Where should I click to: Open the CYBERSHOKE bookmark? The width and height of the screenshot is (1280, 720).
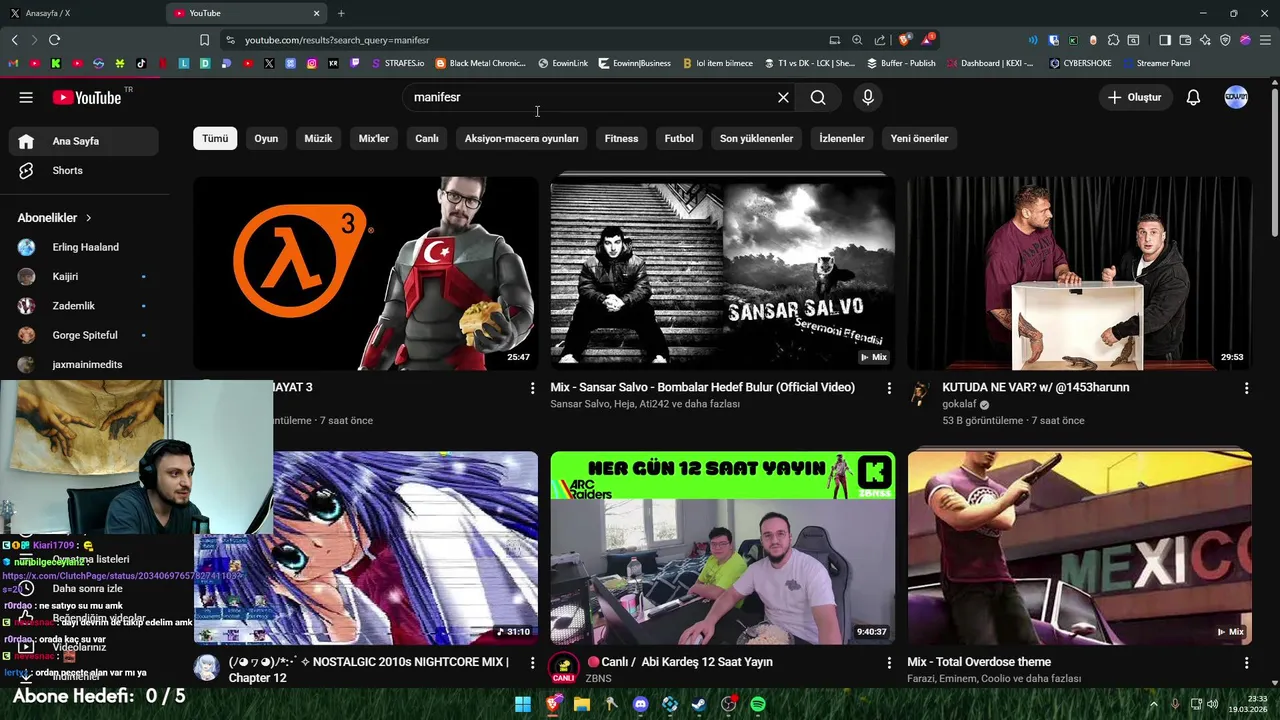click(x=1080, y=63)
